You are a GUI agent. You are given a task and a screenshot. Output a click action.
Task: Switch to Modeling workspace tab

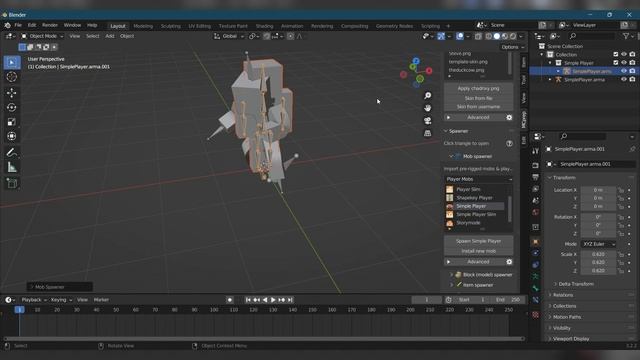click(143, 26)
